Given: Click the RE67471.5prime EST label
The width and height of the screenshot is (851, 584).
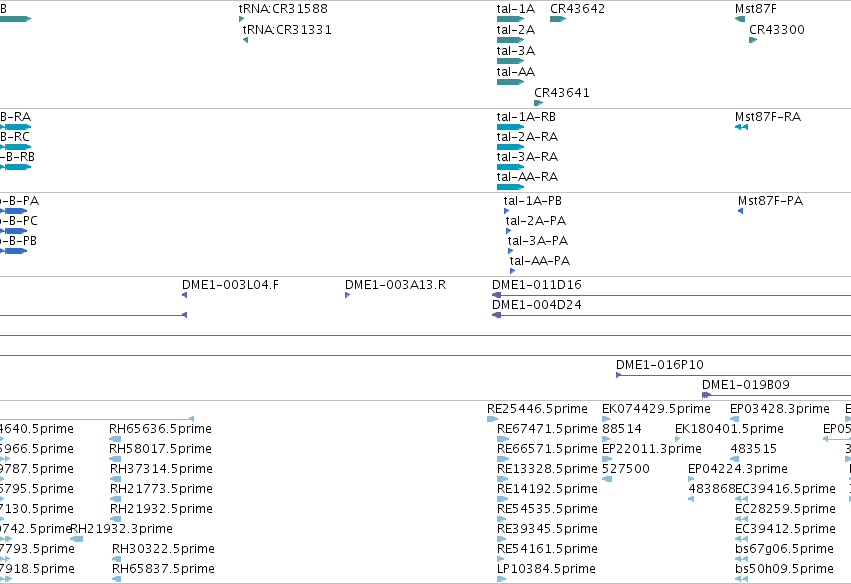Looking at the screenshot, I should (x=547, y=429).
